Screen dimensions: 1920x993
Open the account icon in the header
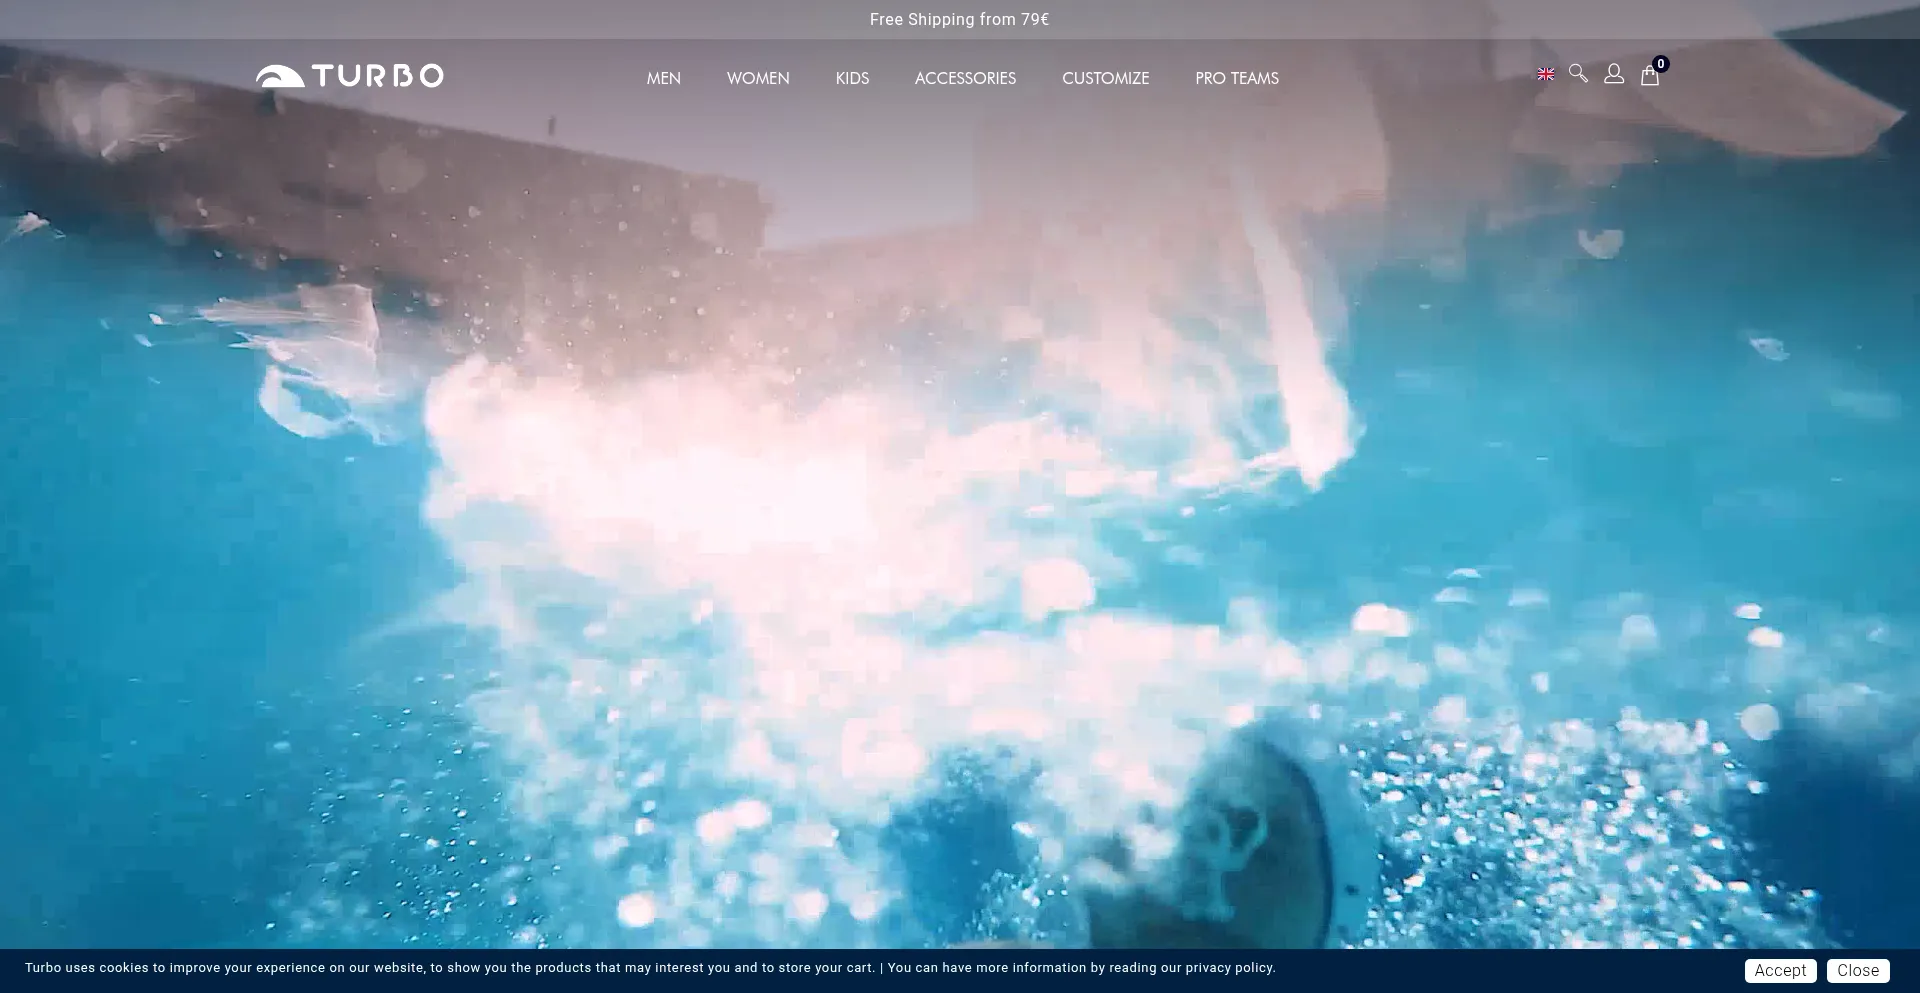pos(1613,74)
